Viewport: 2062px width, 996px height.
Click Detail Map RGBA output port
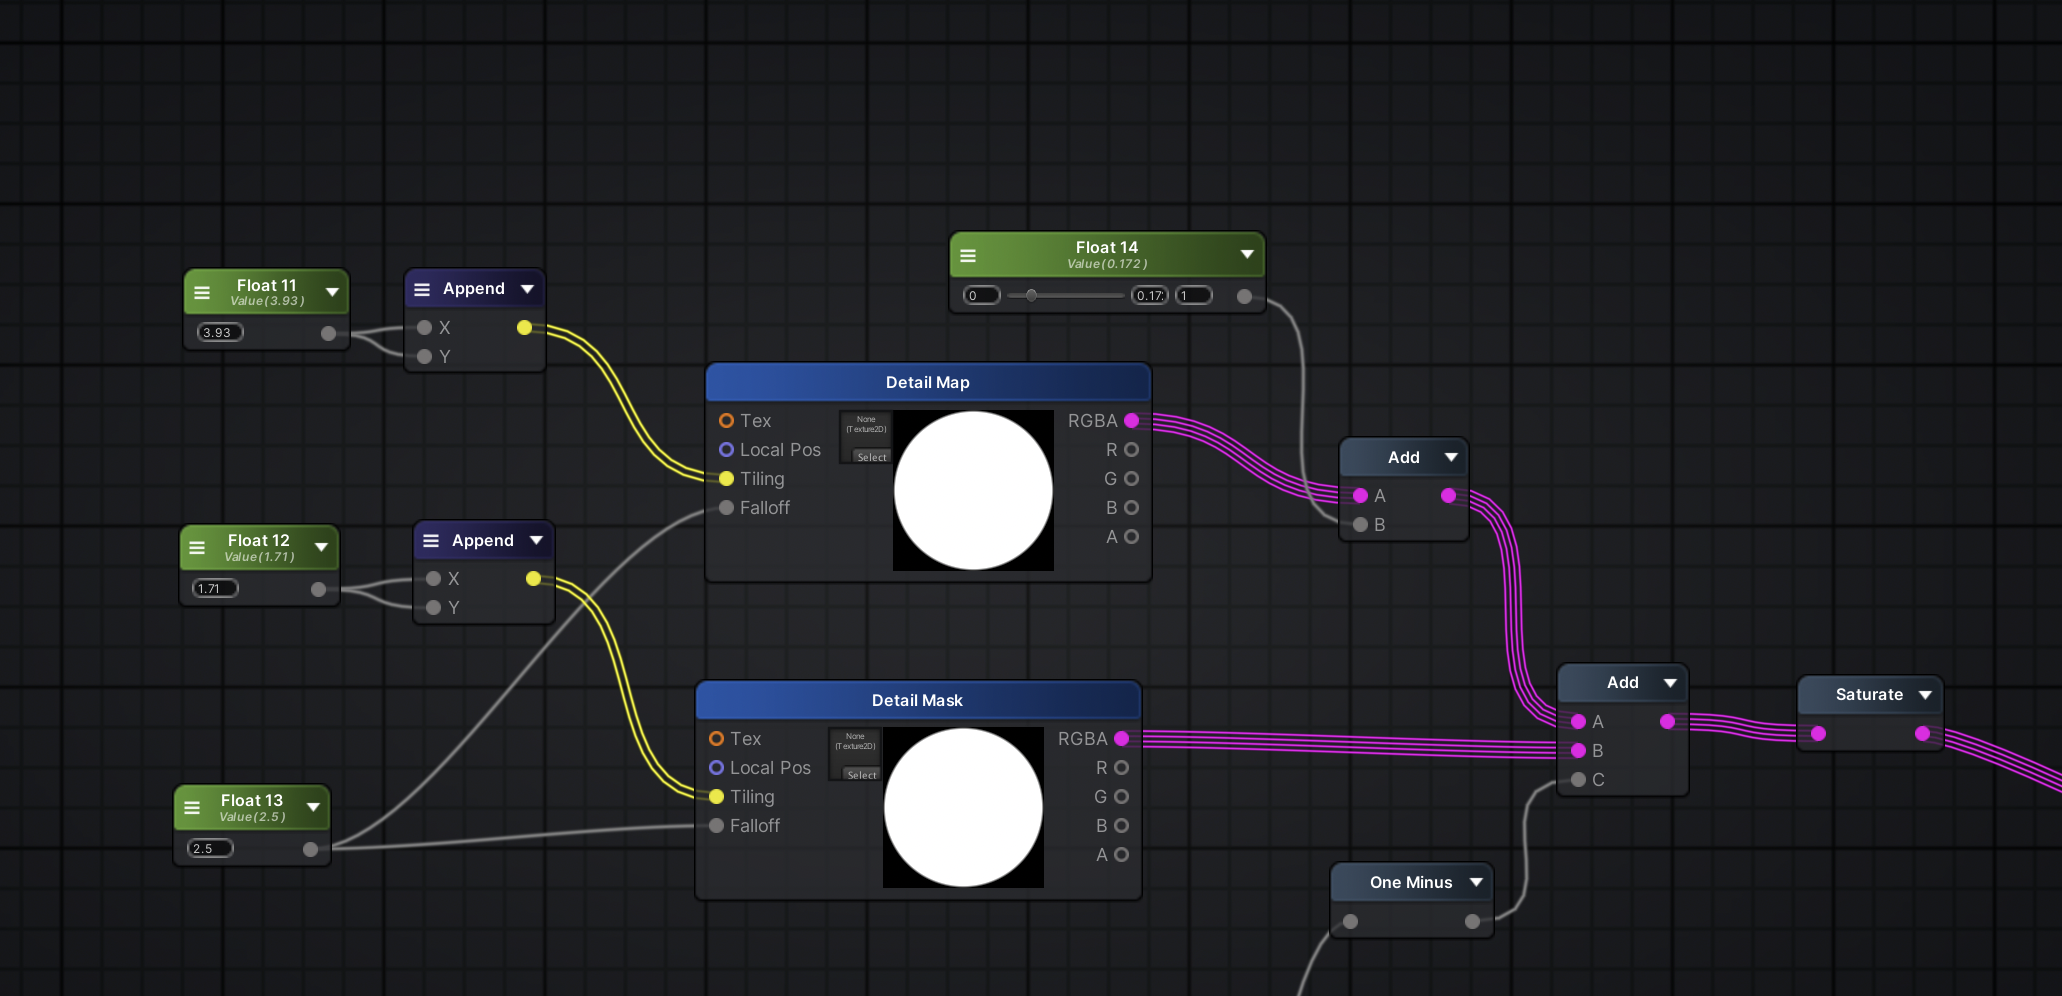click(x=1131, y=421)
